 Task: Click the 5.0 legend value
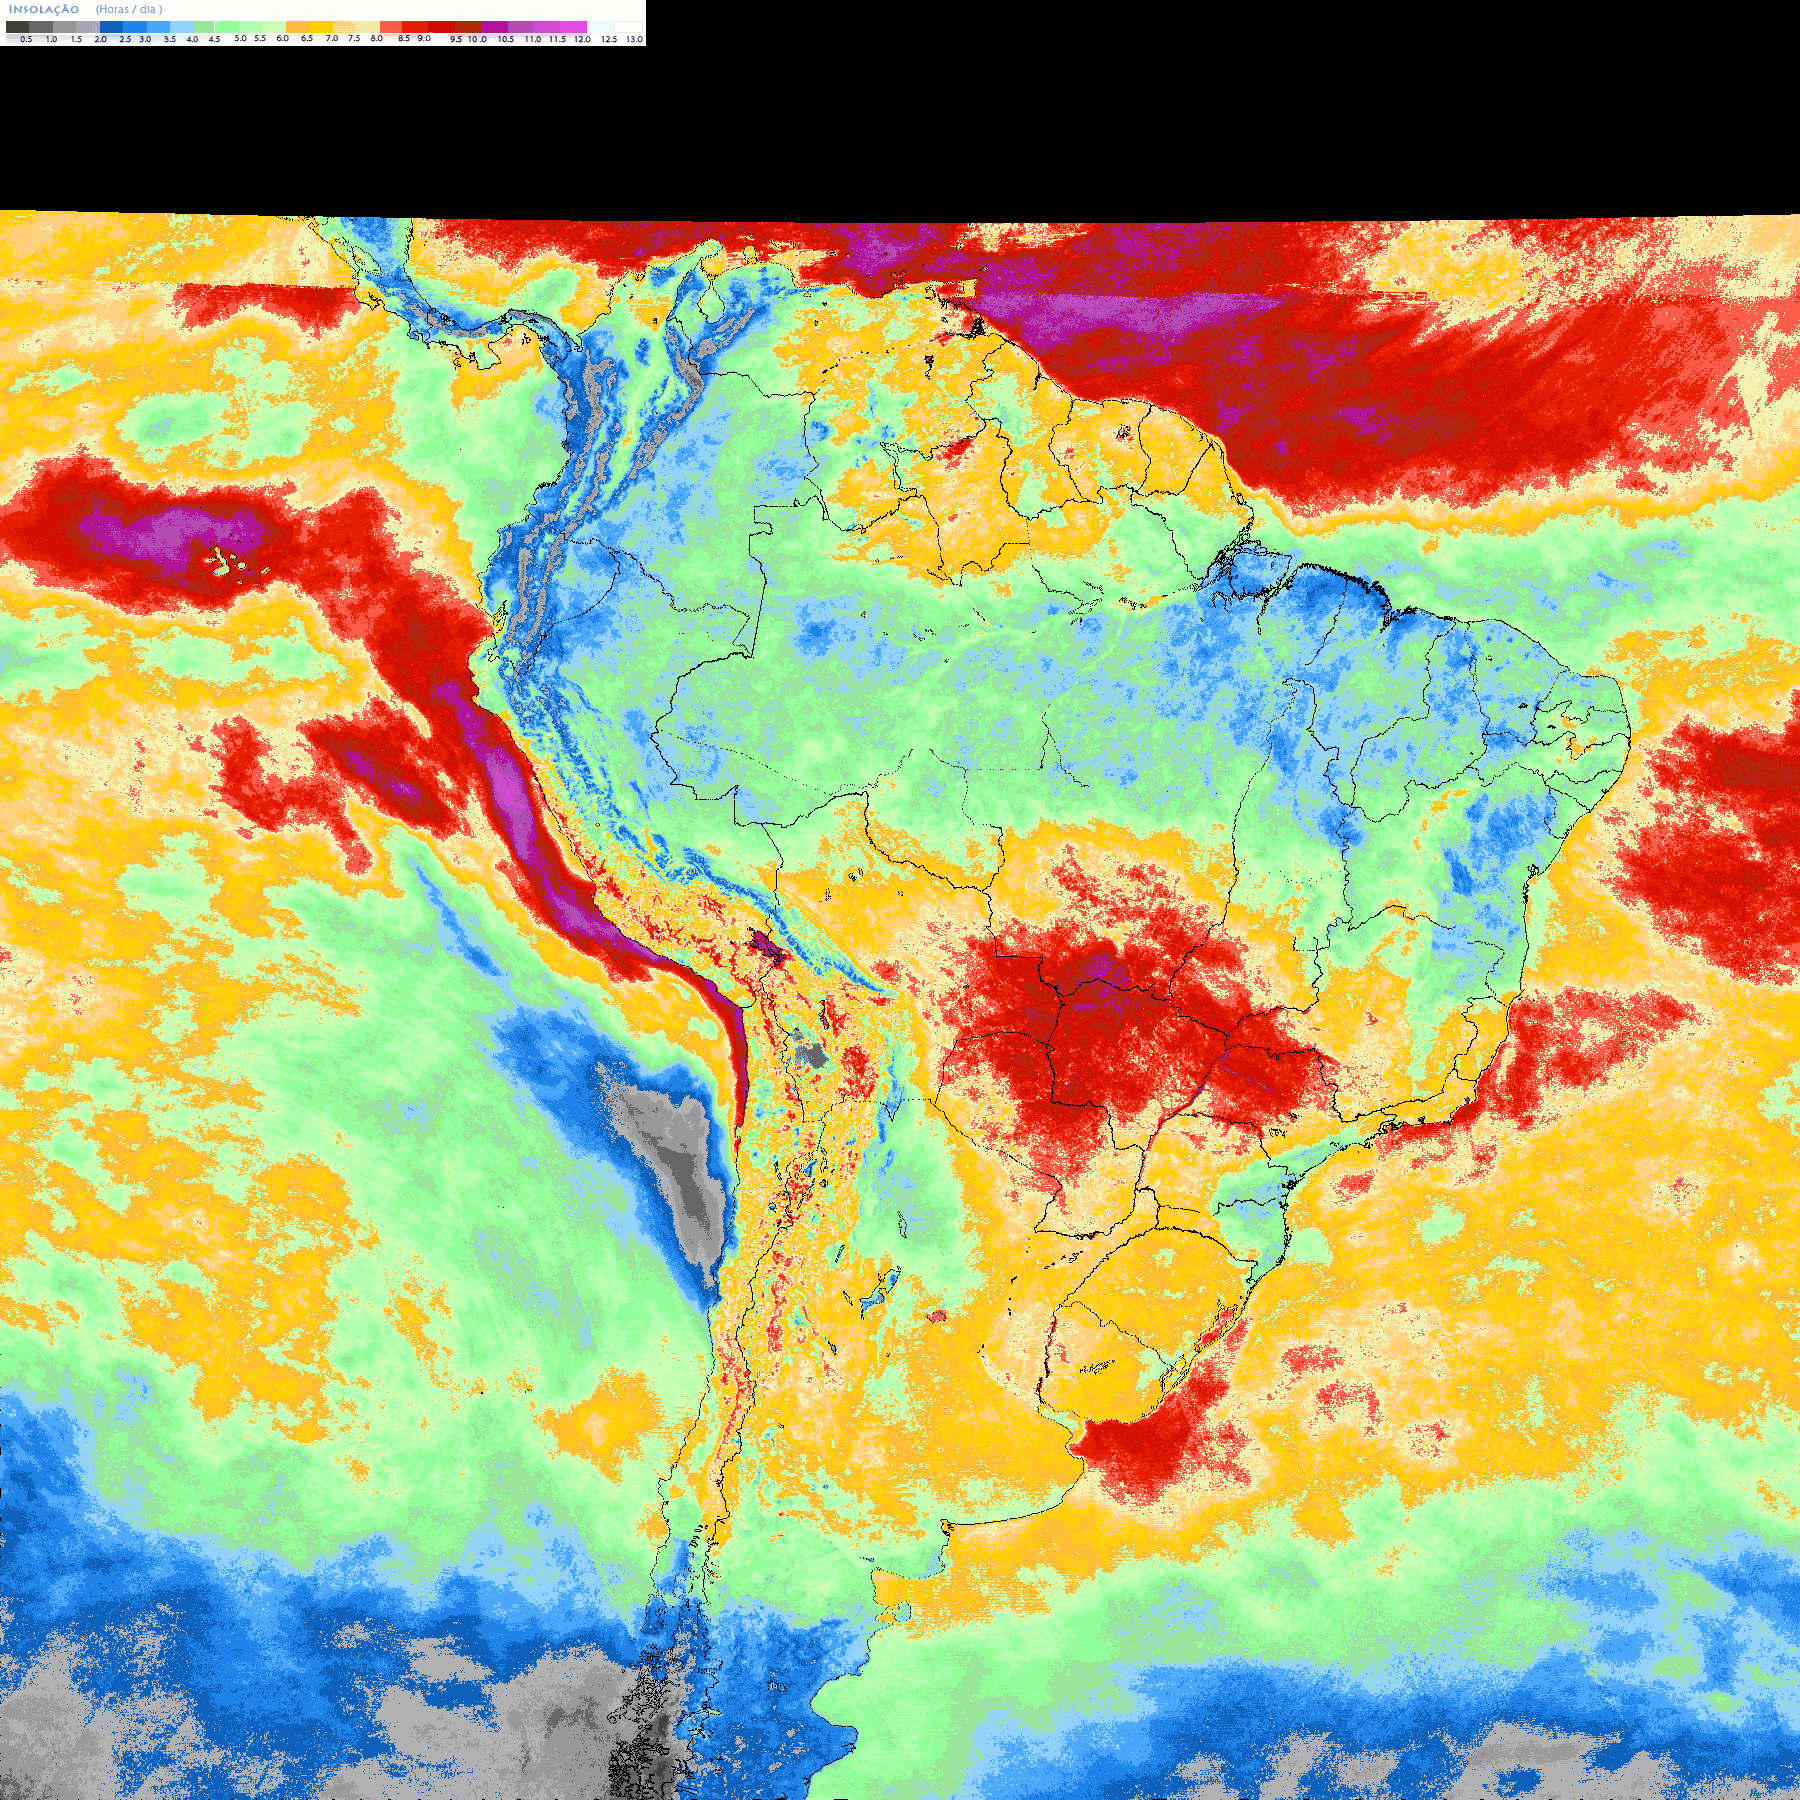[240, 38]
